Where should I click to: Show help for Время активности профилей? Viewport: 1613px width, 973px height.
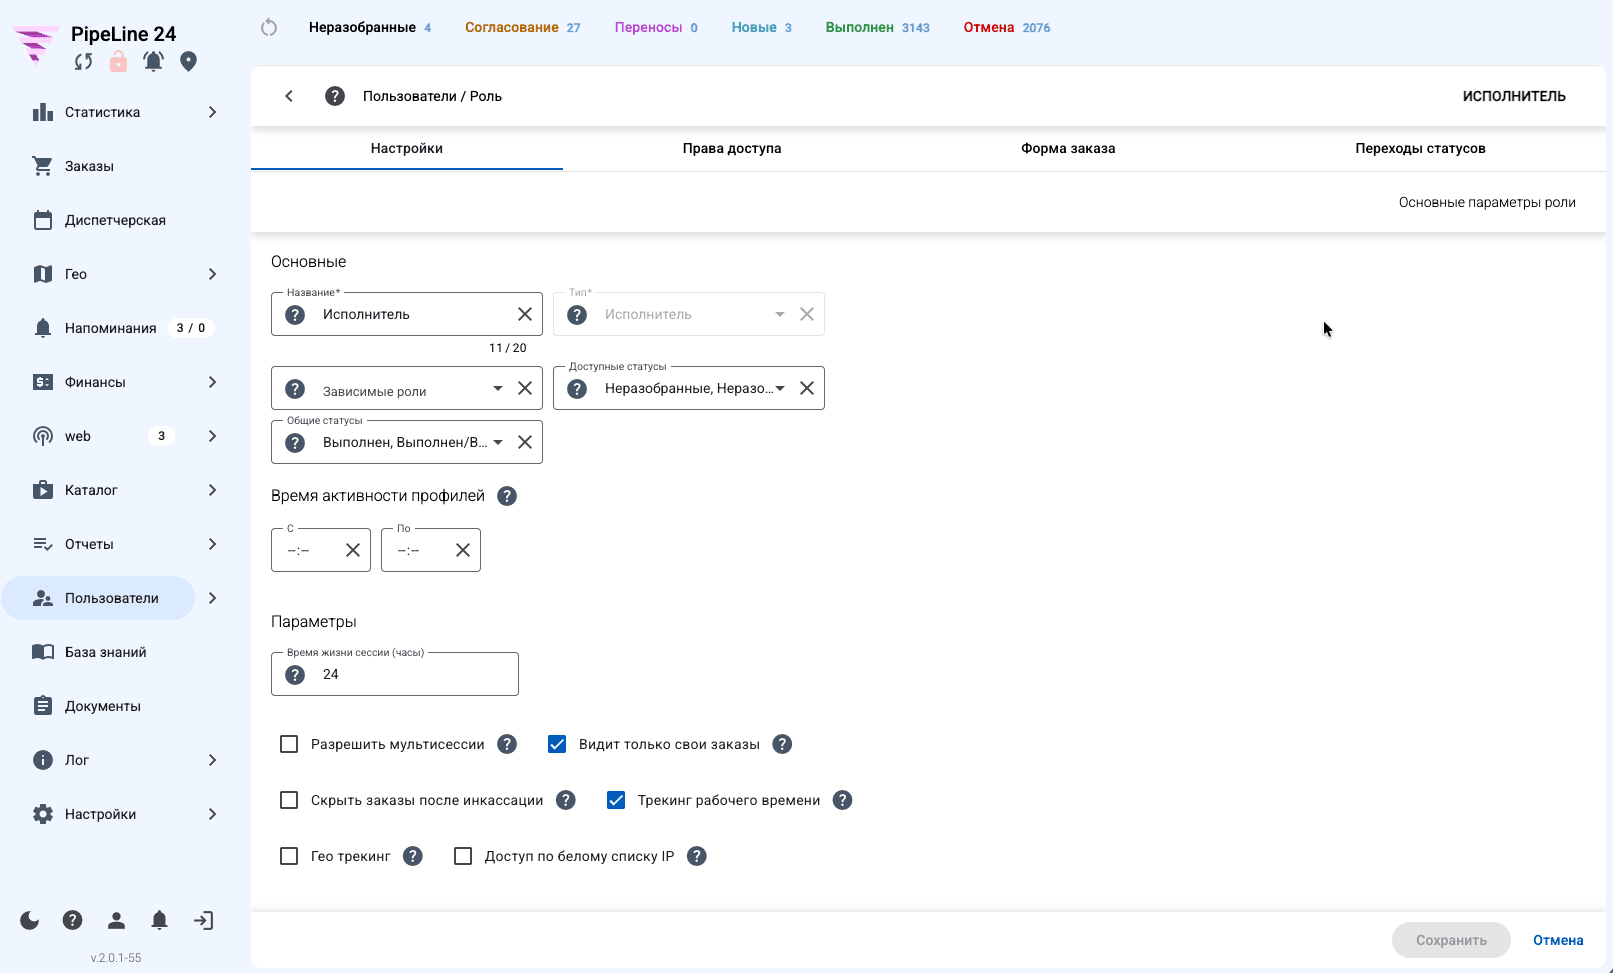(507, 496)
